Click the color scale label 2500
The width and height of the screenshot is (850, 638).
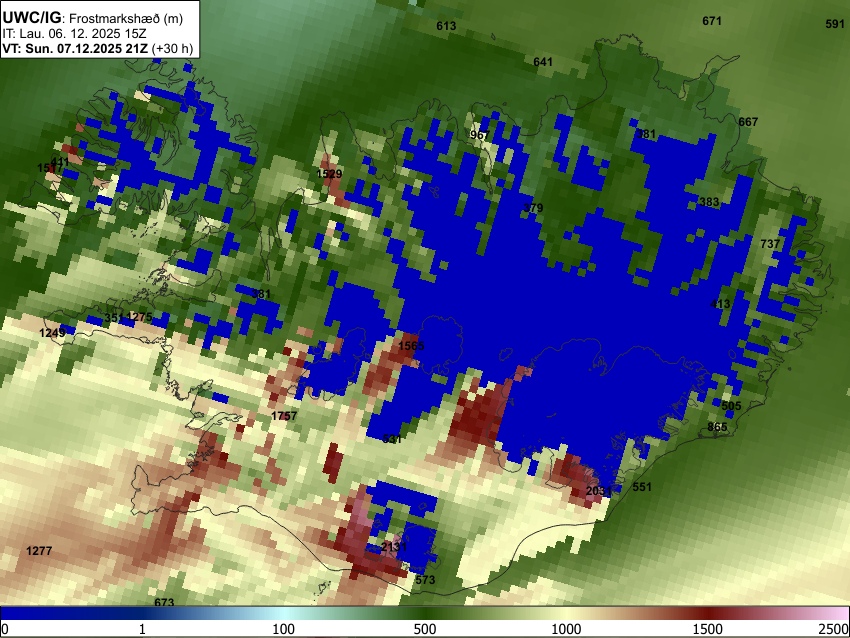(835, 629)
